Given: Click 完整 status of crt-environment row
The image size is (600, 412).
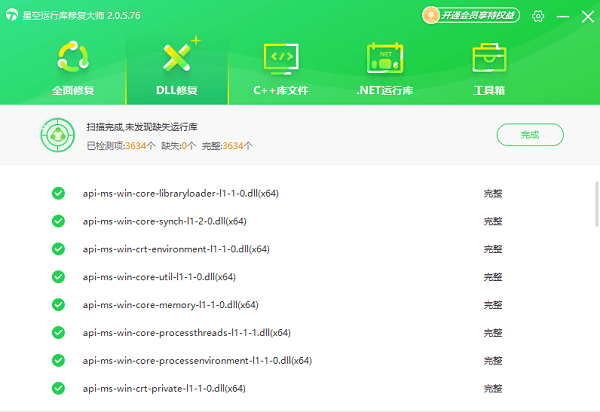Looking at the screenshot, I should coord(493,249).
